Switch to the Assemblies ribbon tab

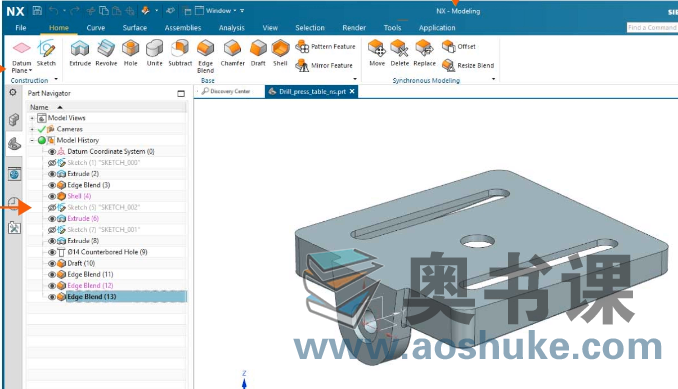[182, 28]
